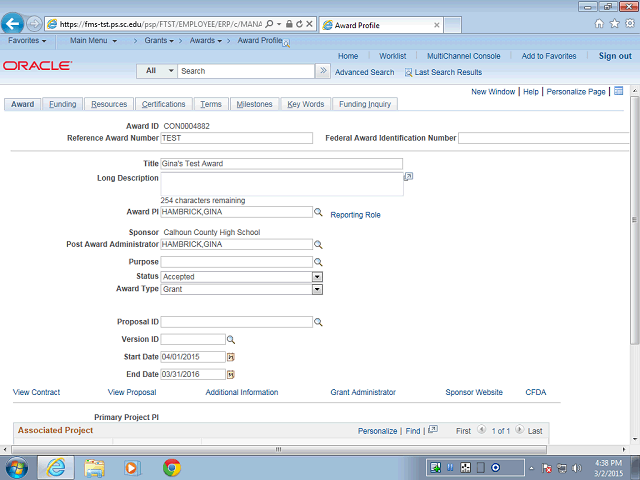Open the address bar search dropdown arrow
This screenshot has height=480, width=640.
point(279,24)
